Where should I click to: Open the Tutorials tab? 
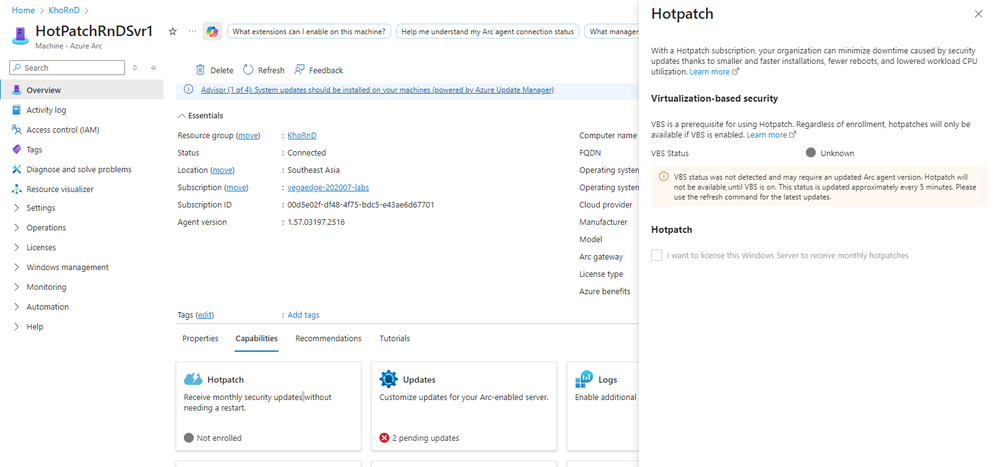tap(394, 338)
